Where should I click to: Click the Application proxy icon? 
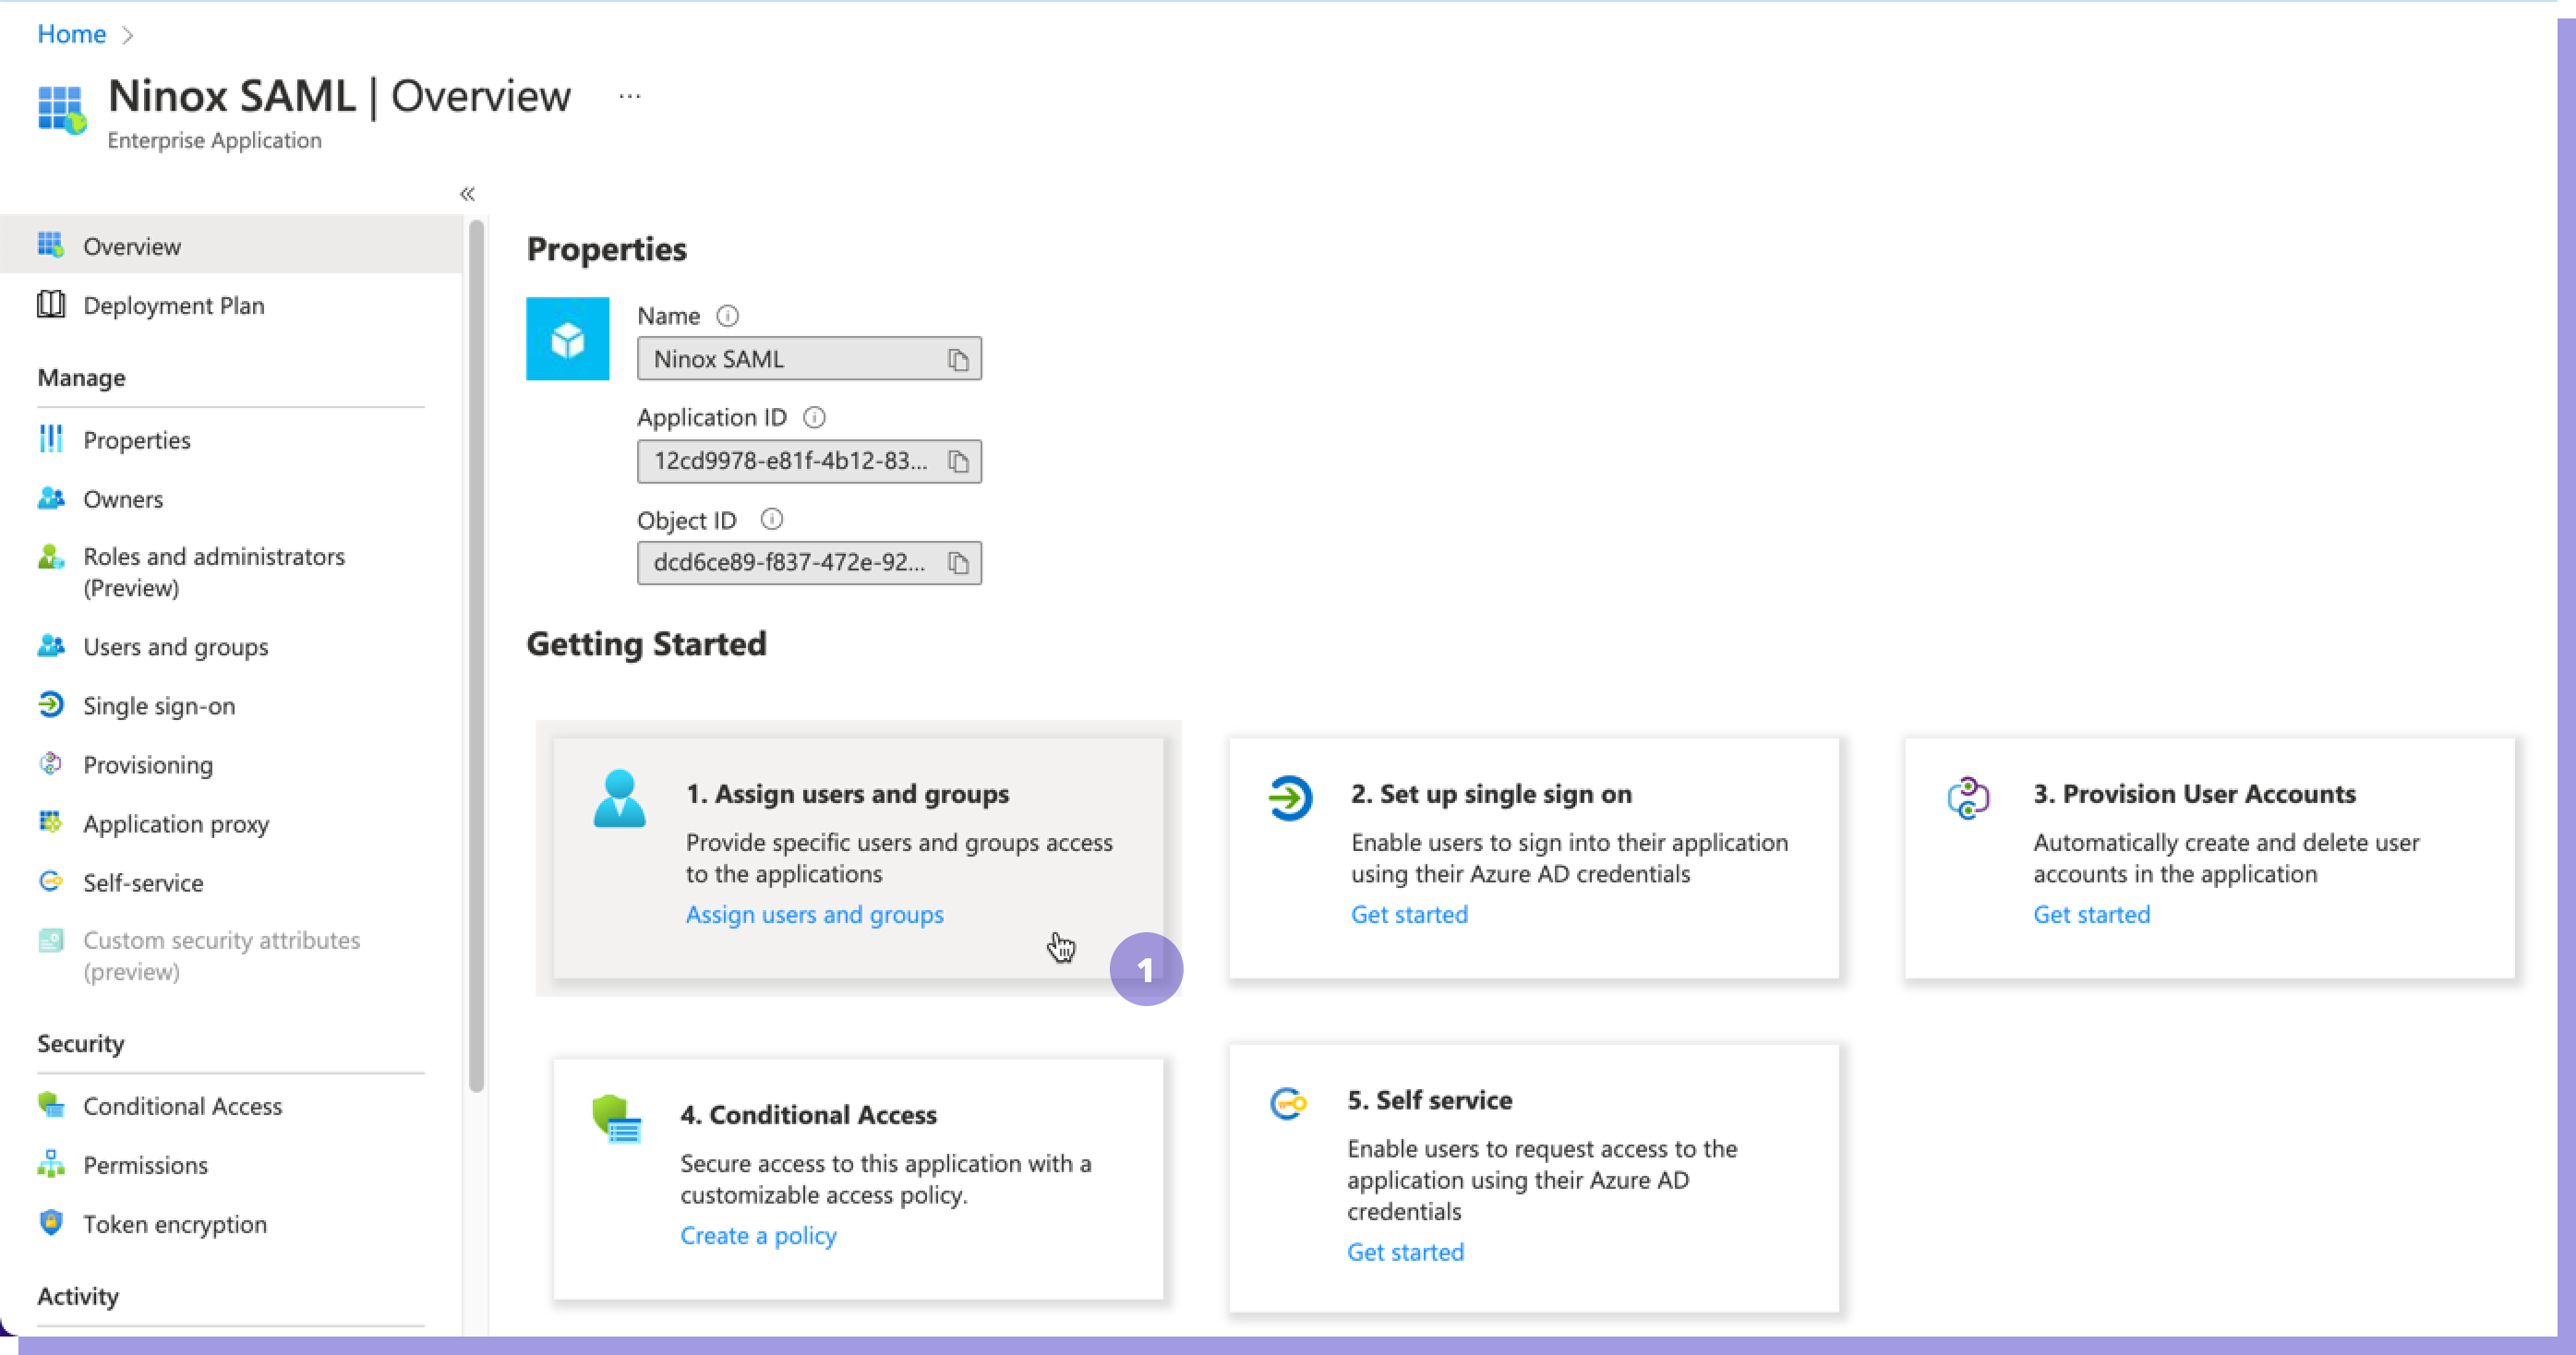(51, 822)
